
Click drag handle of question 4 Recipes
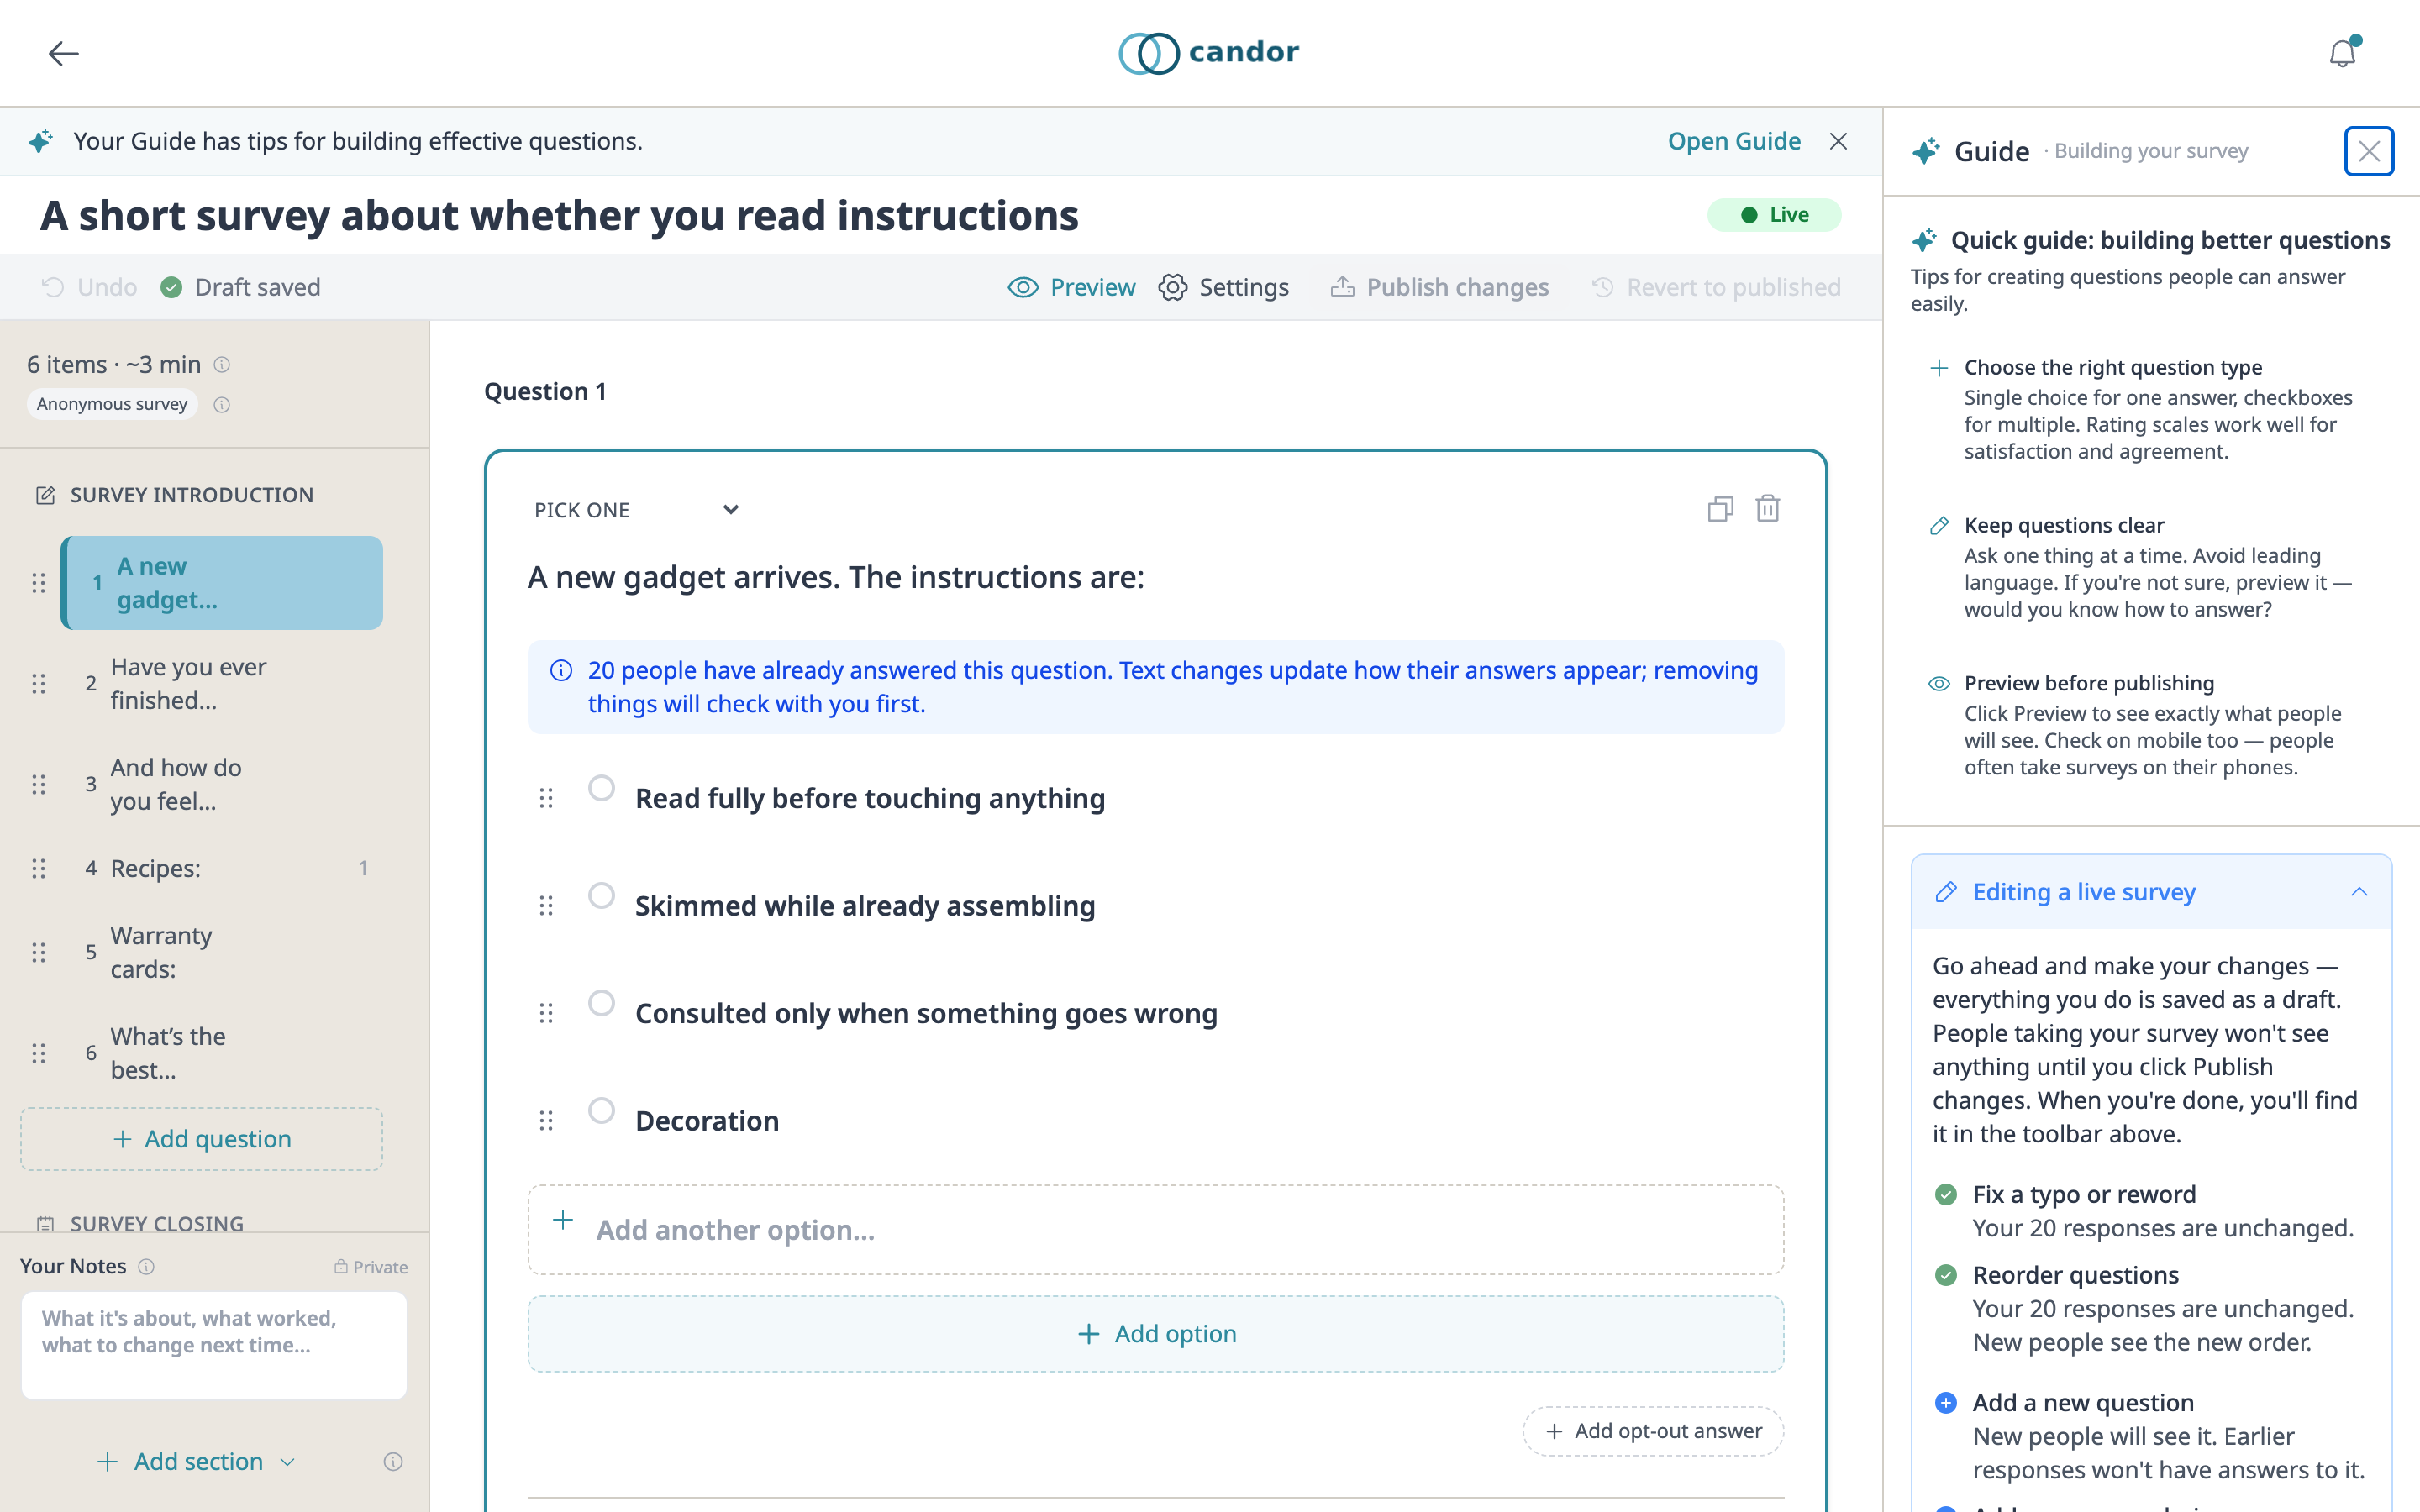click(x=38, y=868)
